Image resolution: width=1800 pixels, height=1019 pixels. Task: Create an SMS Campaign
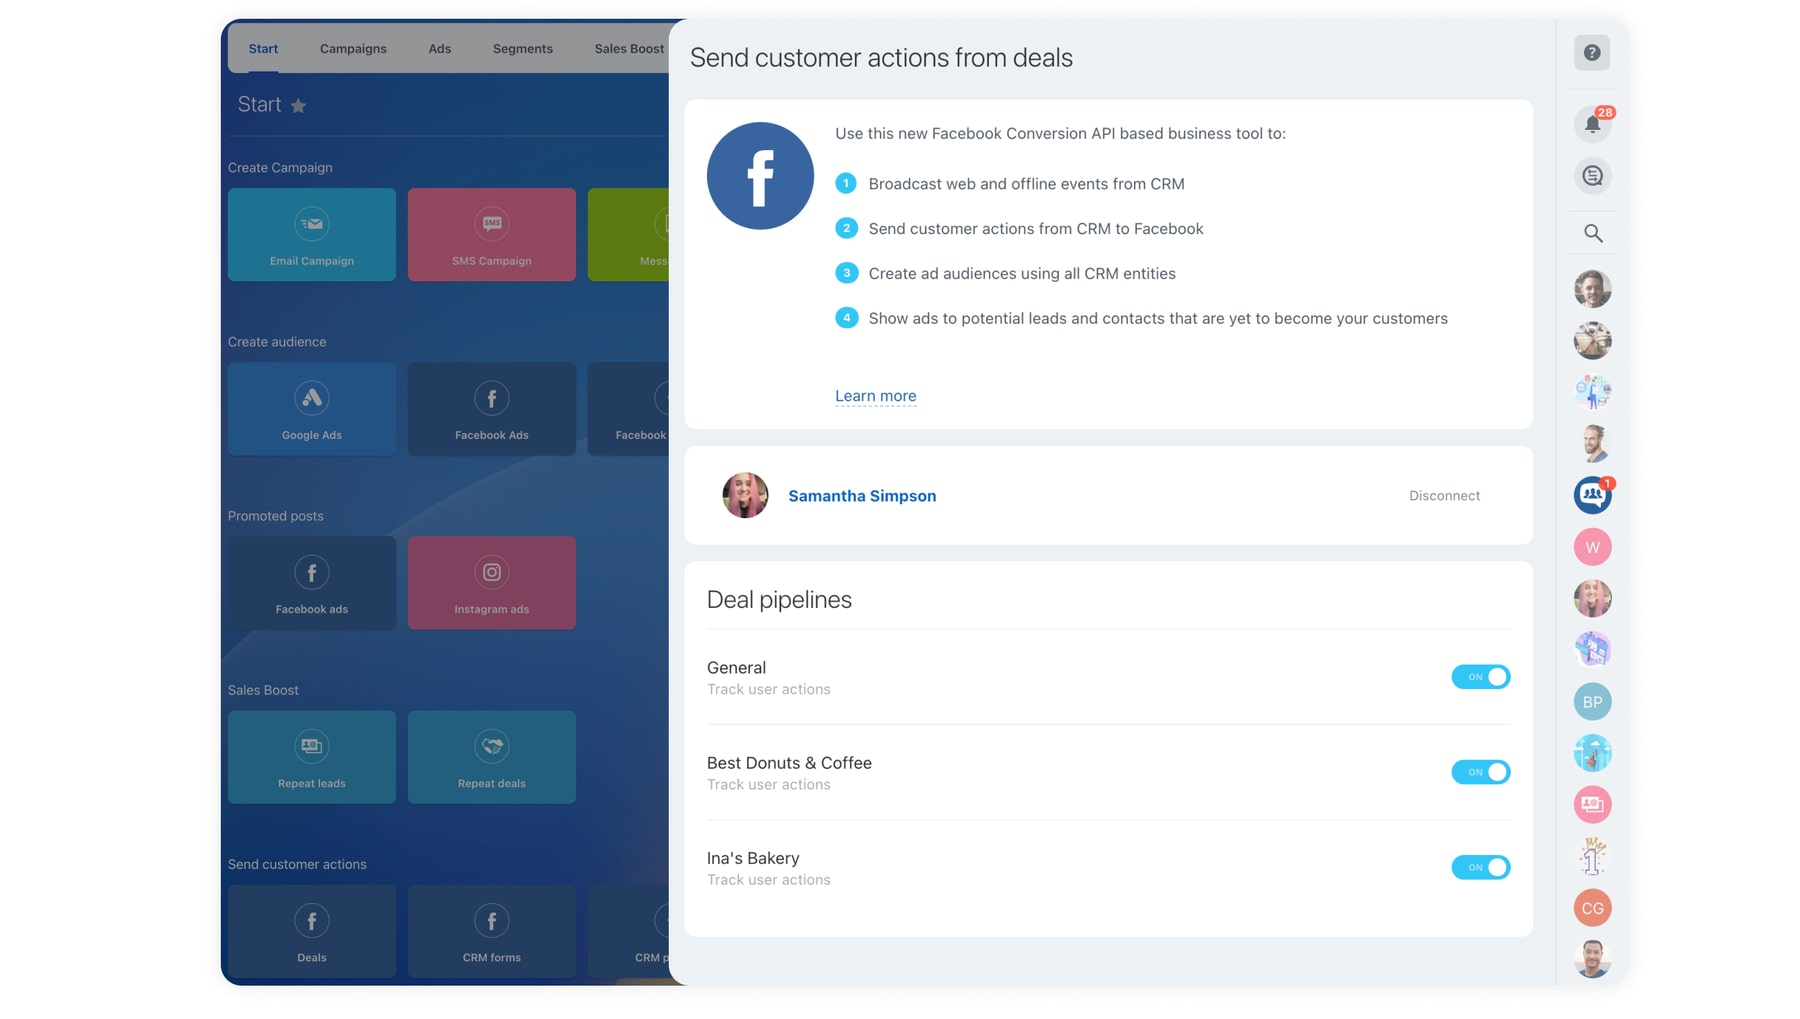491,235
